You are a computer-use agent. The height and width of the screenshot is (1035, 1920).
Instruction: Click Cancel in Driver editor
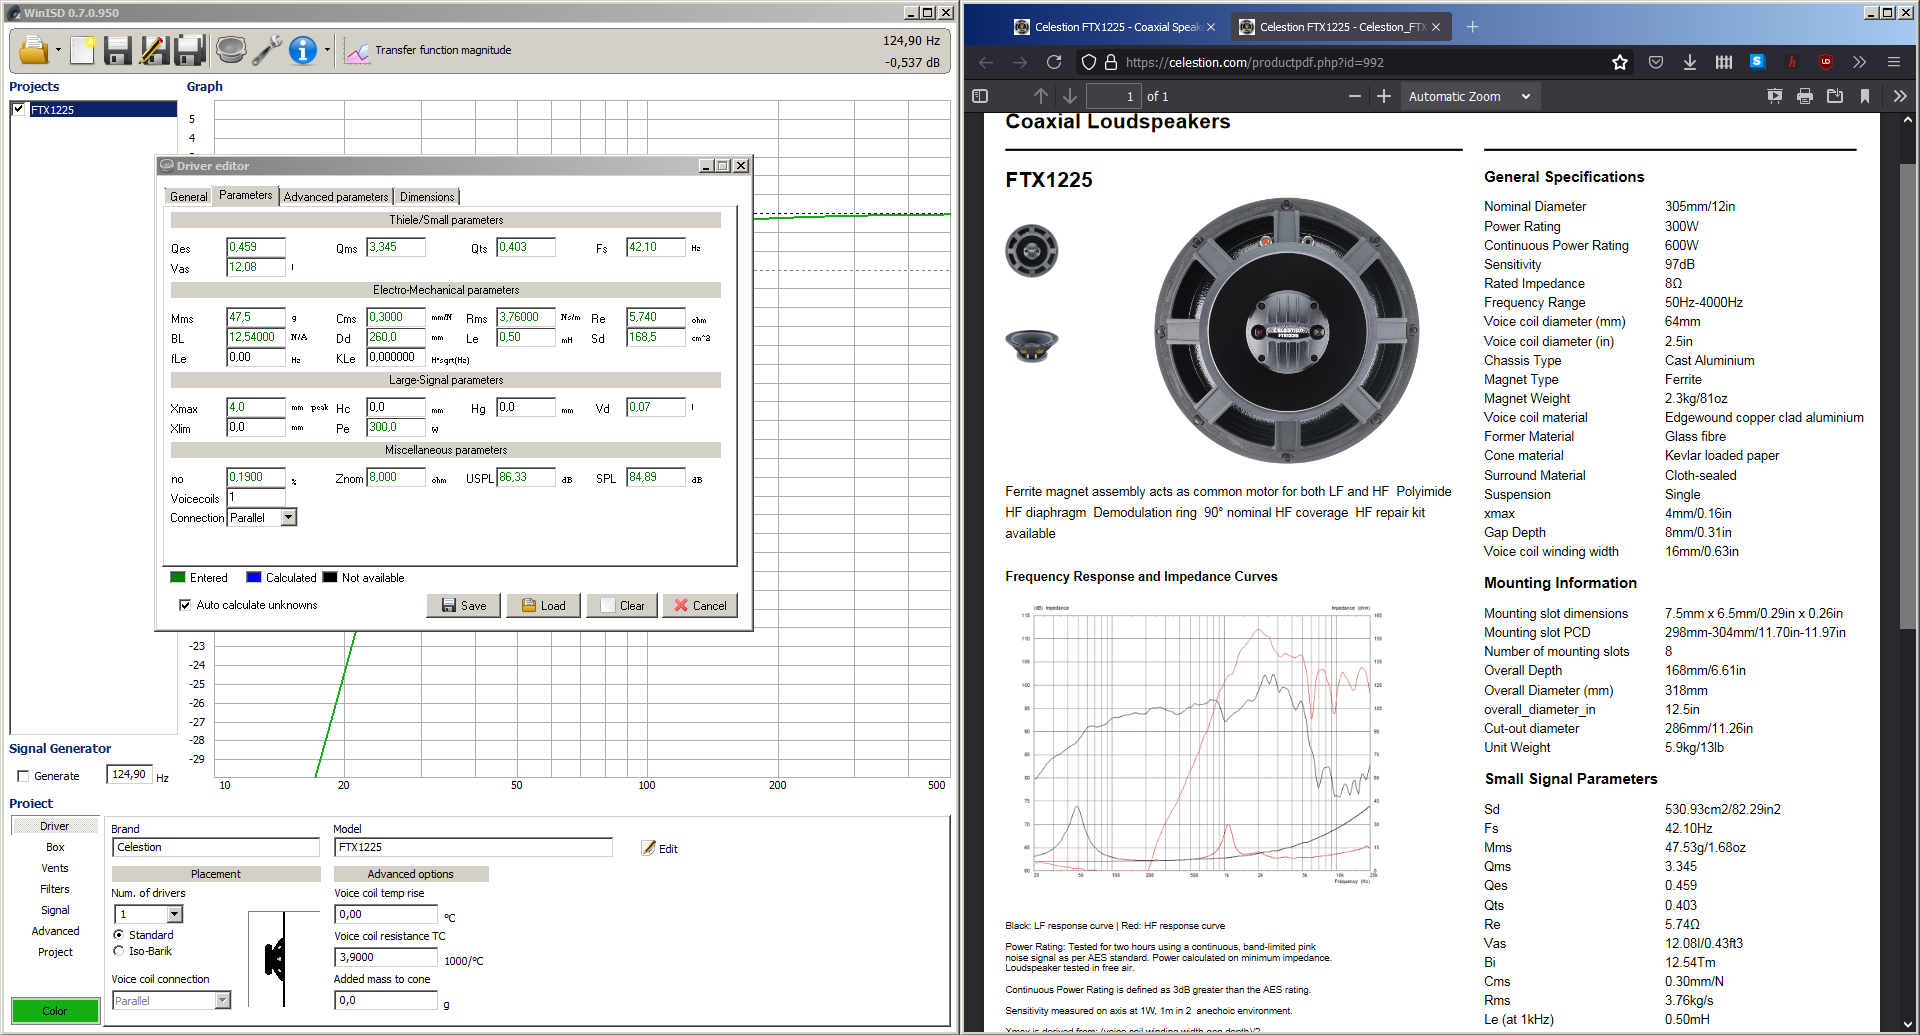[x=700, y=605]
